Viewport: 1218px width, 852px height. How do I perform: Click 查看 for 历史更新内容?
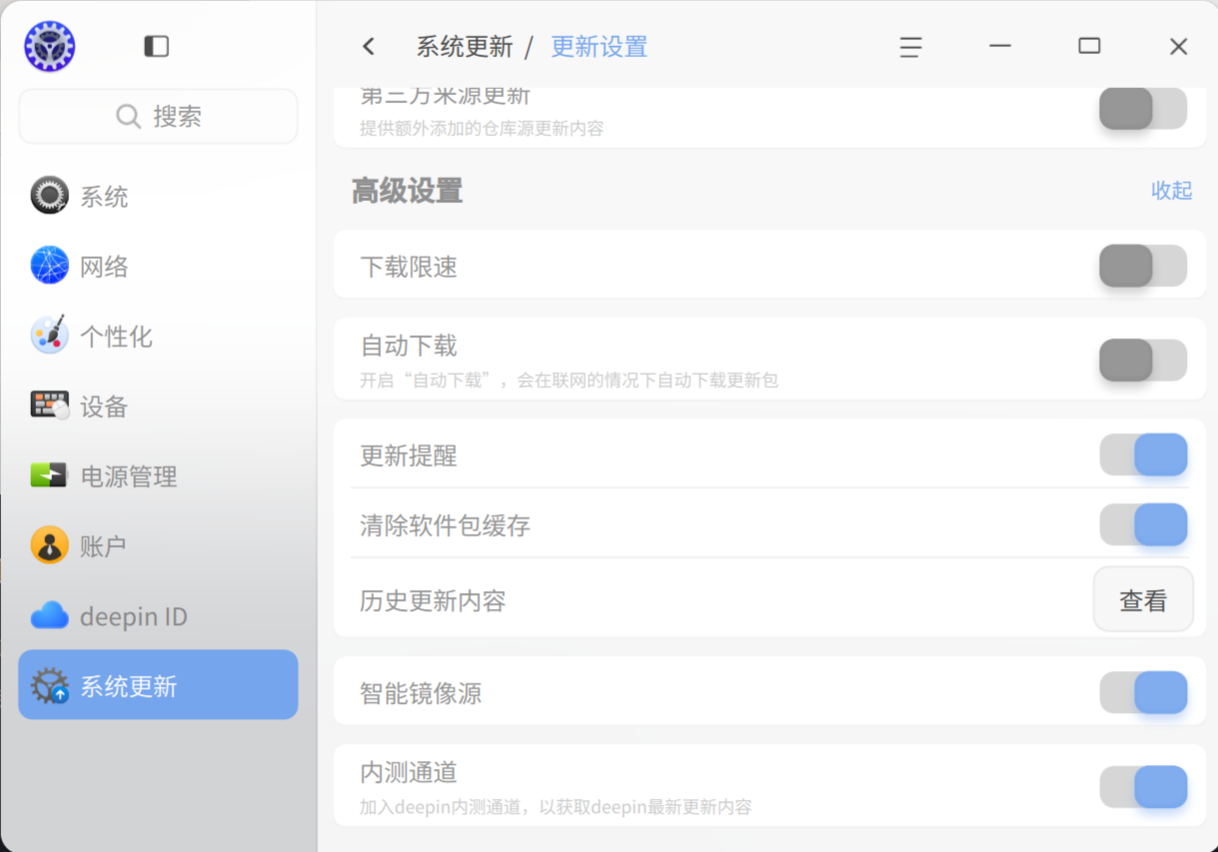(x=1143, y=600)
